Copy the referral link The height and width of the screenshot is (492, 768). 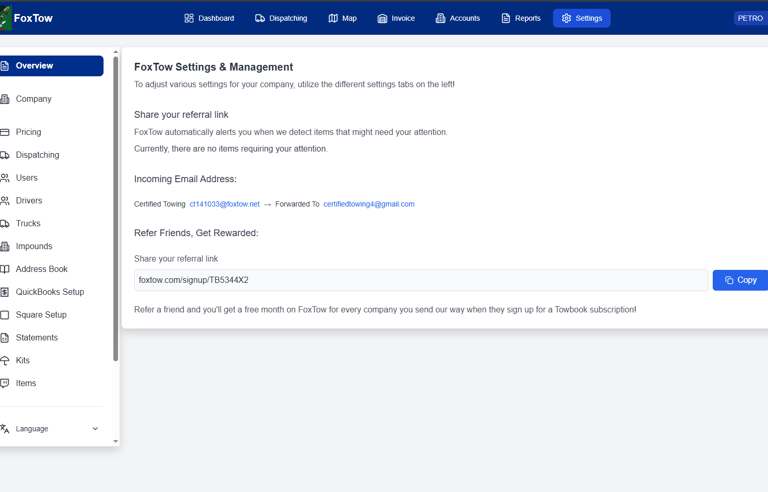pyautogui.click(x=740, y=280)
